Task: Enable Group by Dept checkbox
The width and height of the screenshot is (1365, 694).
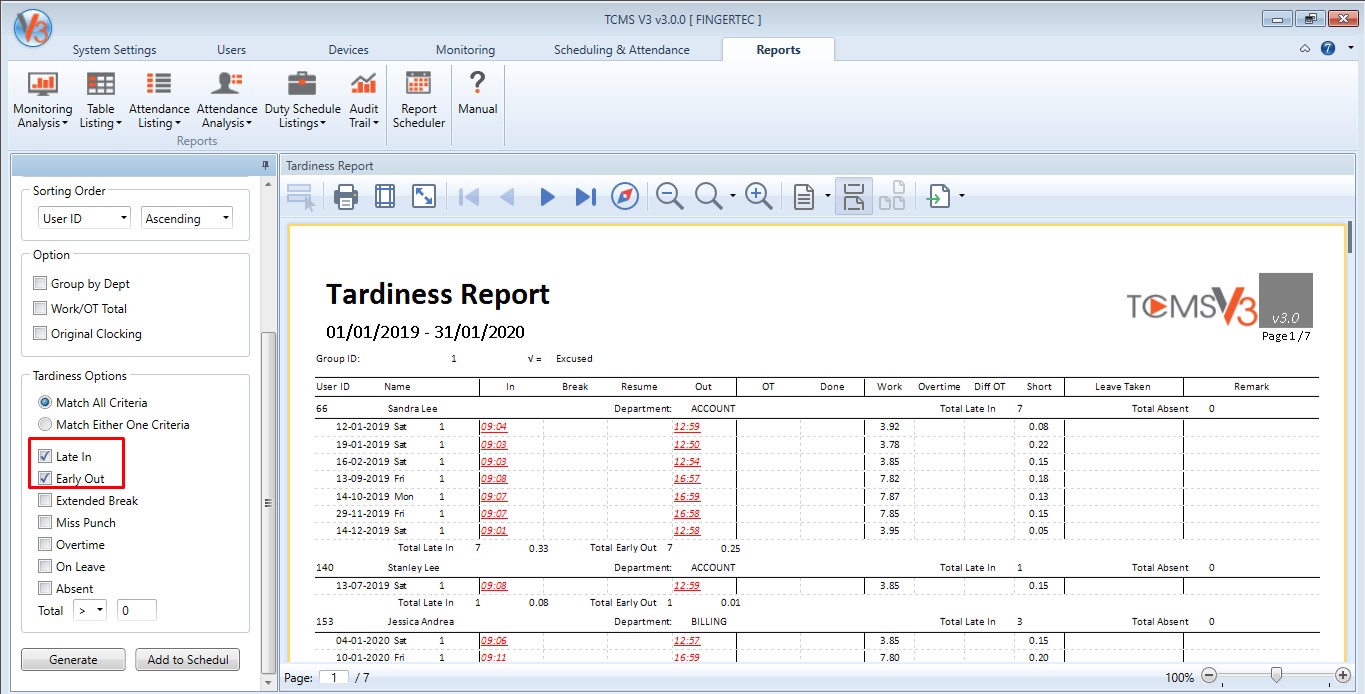Action: click(40, 284)
